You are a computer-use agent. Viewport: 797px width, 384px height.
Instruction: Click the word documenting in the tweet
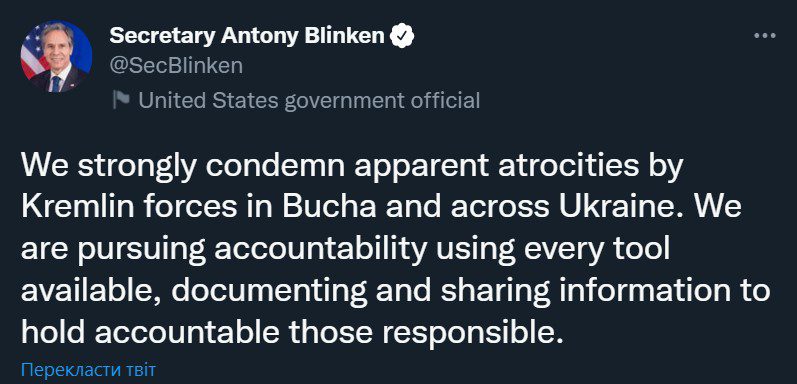(x=269, y=291)
